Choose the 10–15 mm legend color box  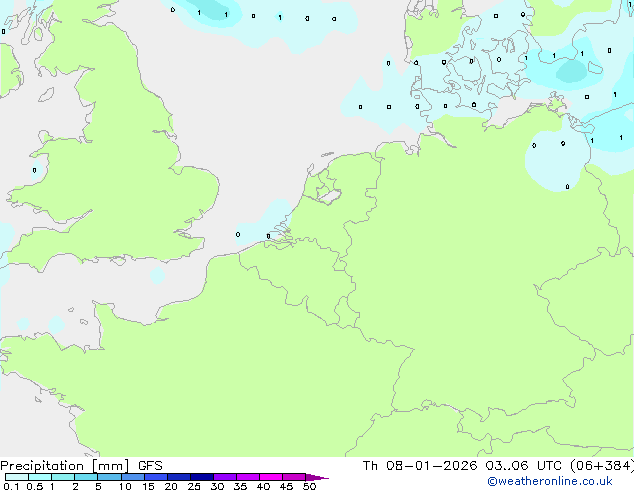132,477
